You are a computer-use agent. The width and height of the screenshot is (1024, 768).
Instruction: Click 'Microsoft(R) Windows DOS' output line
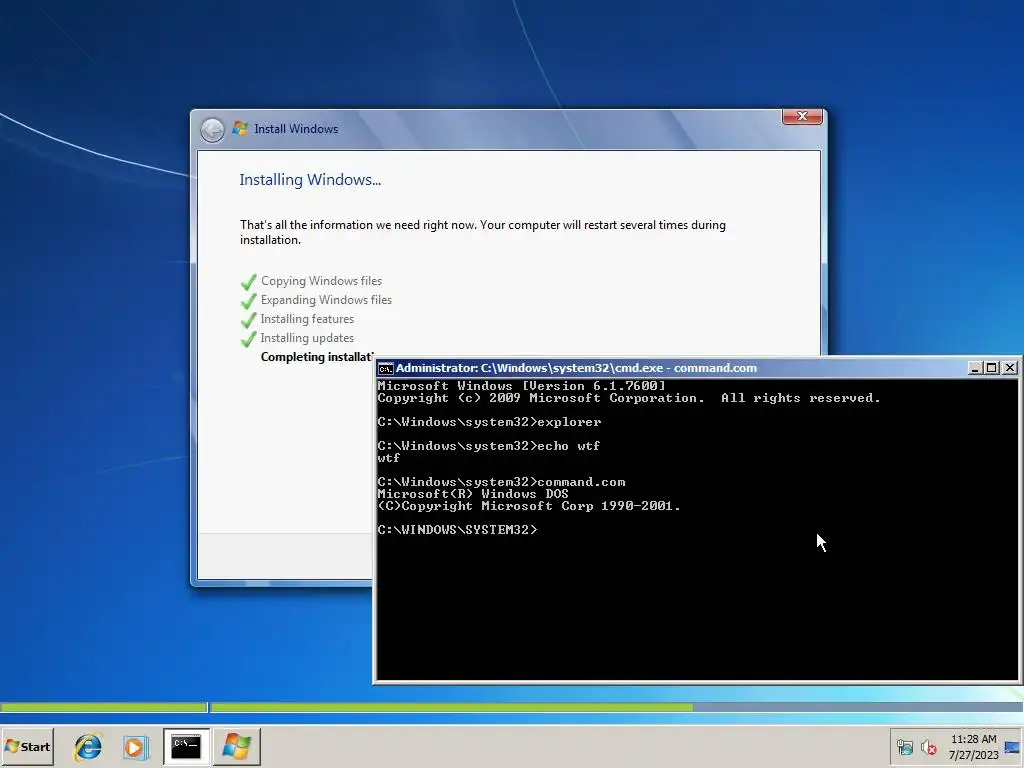473,494
